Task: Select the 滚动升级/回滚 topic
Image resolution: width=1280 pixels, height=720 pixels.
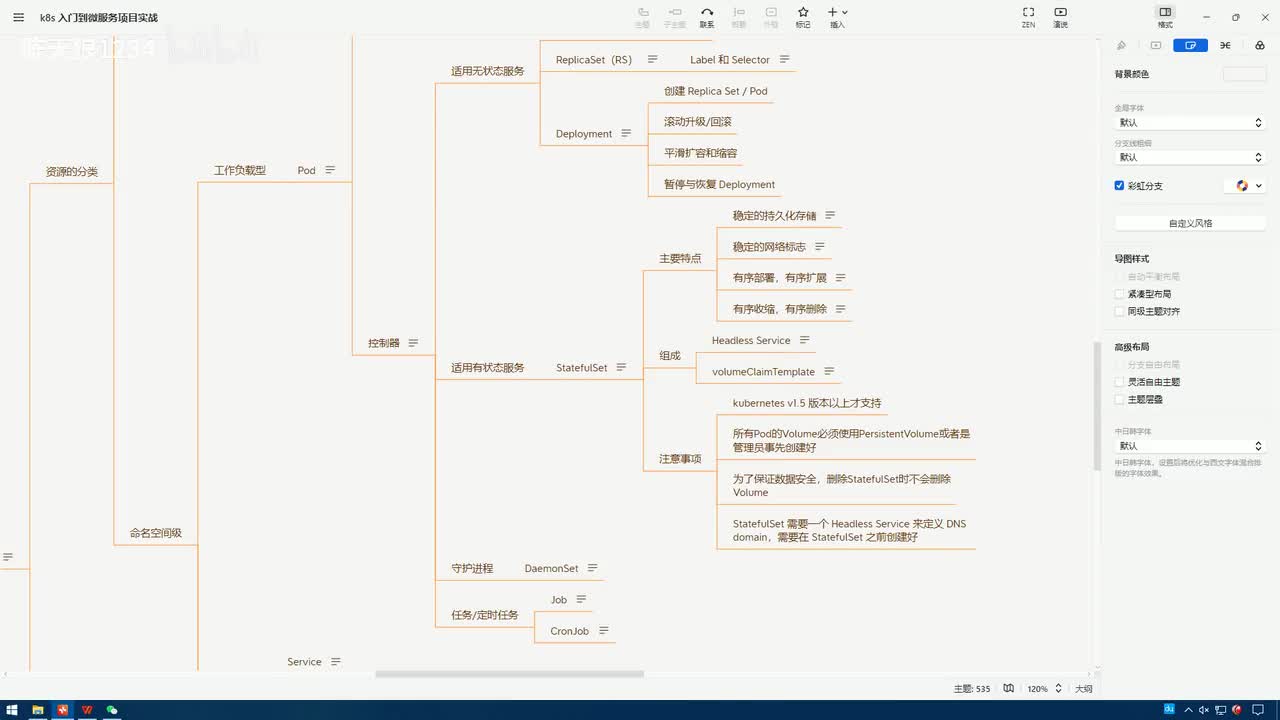Action: 698,122
